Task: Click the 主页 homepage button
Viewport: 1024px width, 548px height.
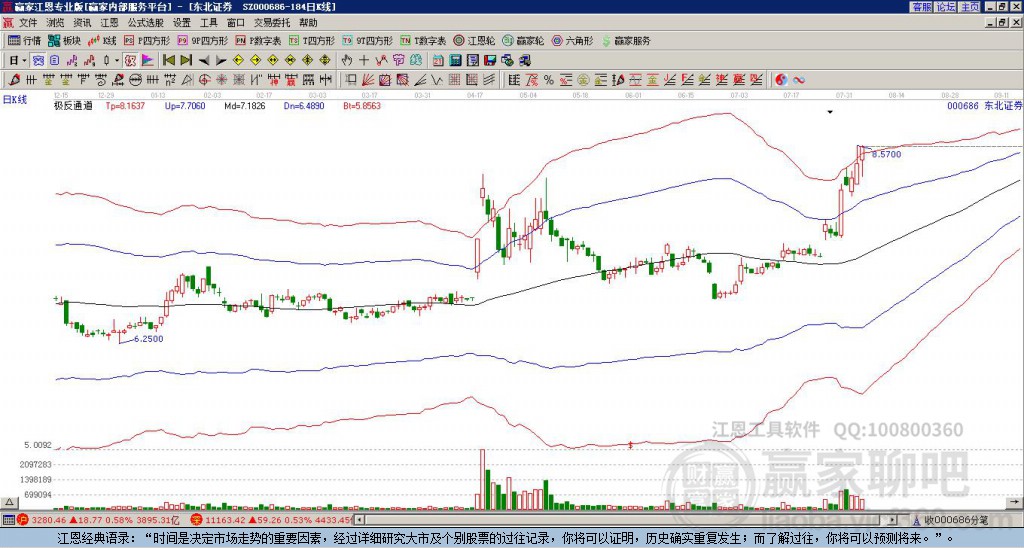Action: point(969,7)
